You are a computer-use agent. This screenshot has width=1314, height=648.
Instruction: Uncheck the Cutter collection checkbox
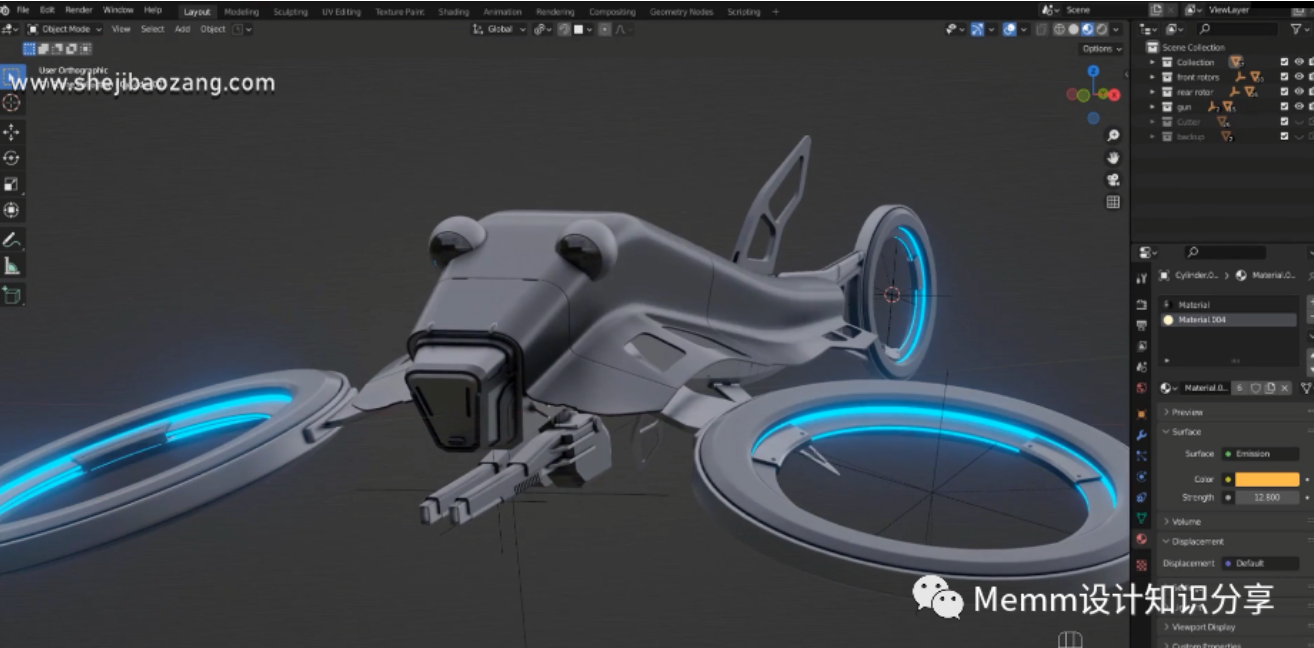point(1284,121)
